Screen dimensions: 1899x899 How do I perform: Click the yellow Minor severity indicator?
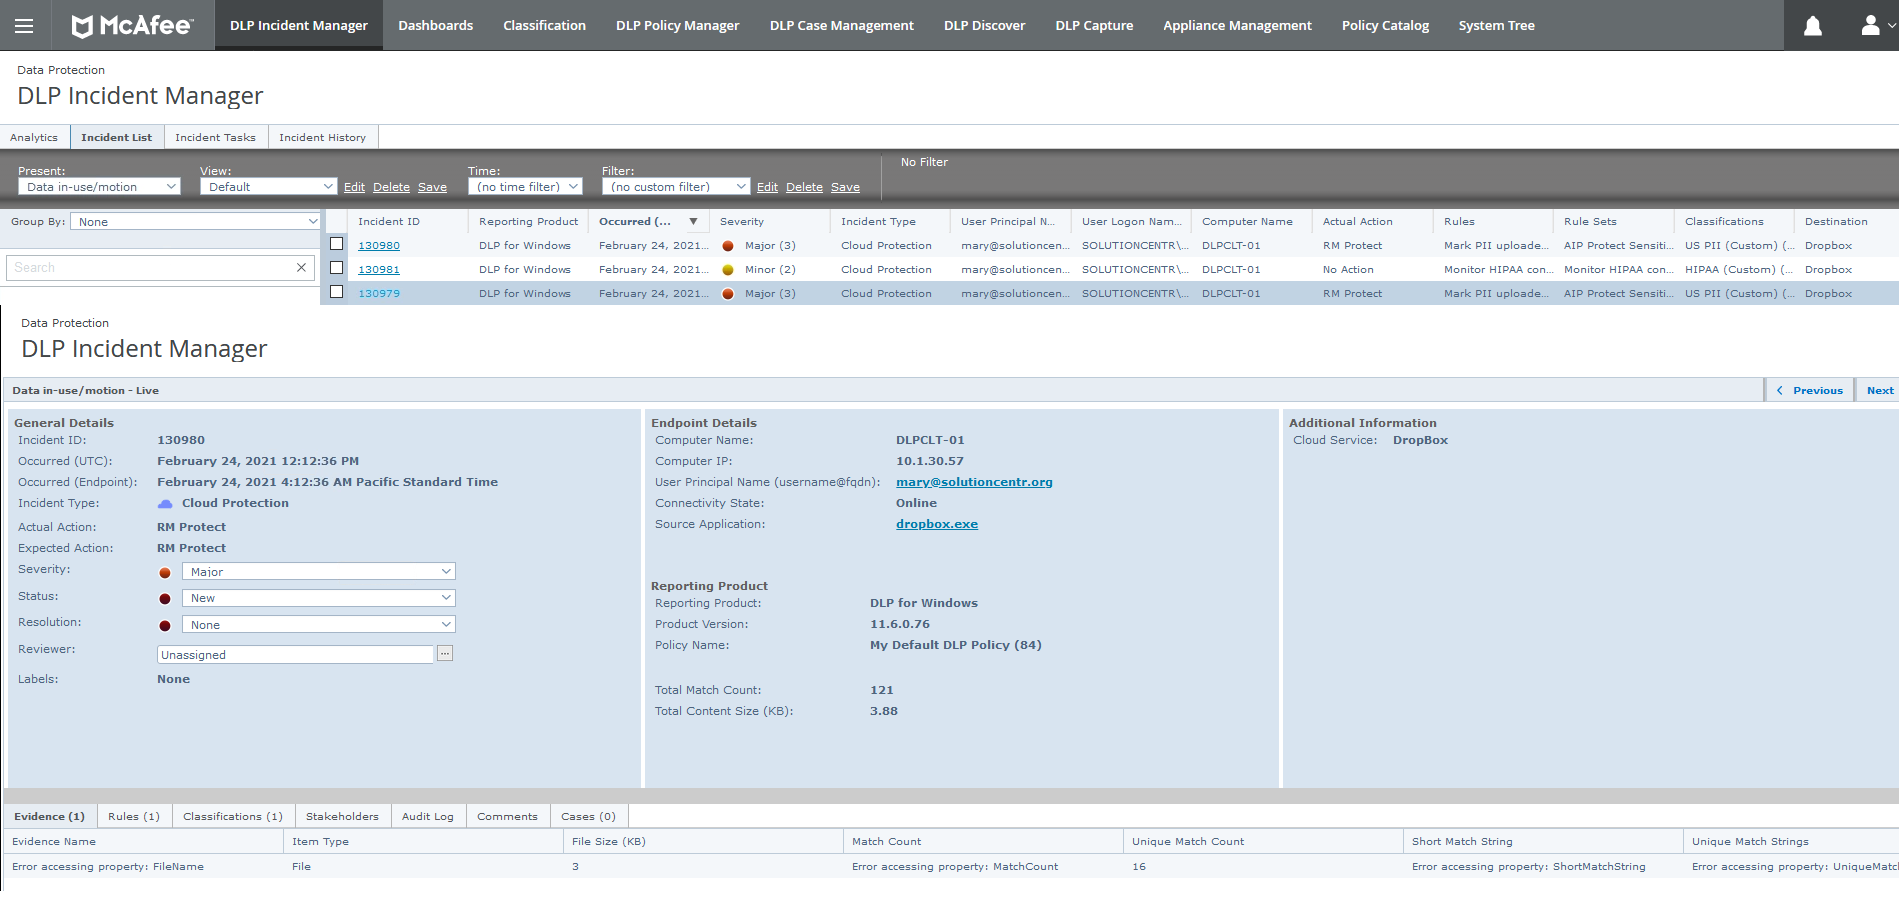pos(728,270)
